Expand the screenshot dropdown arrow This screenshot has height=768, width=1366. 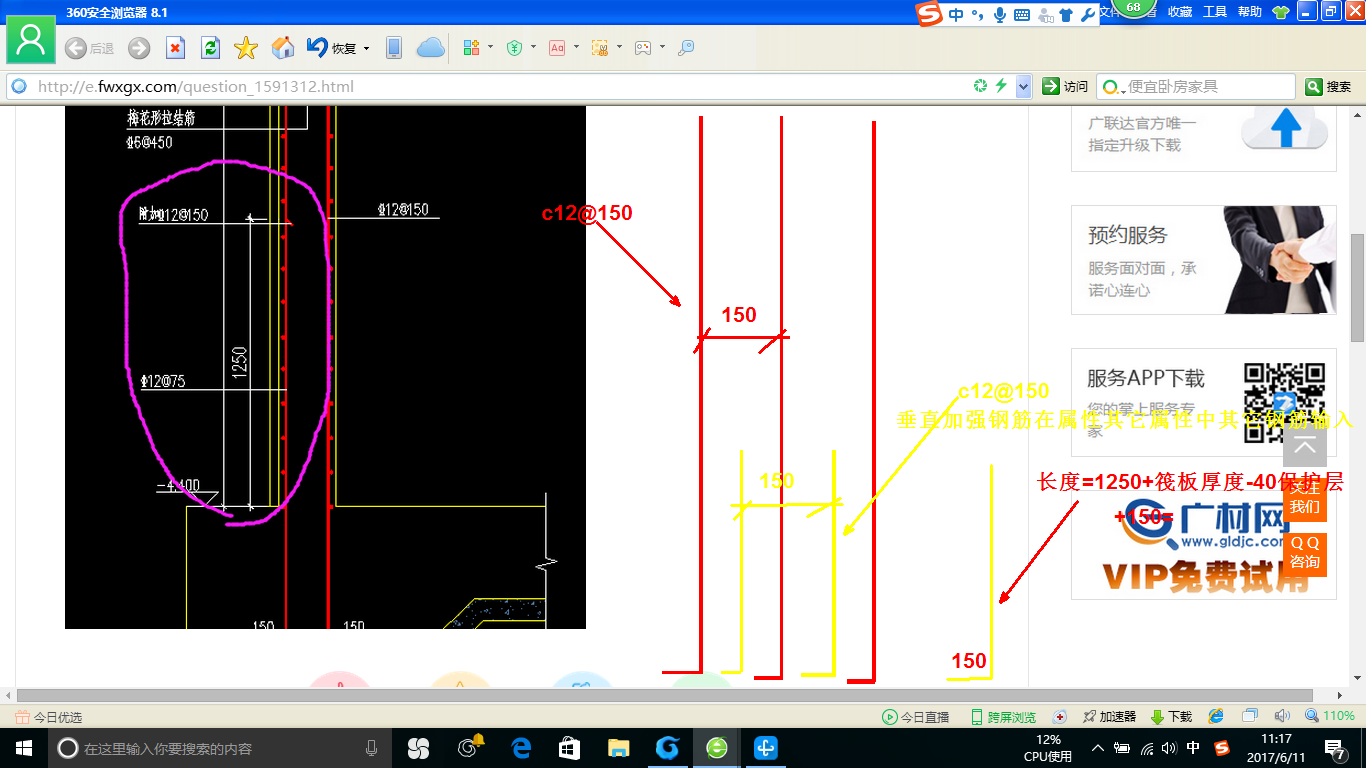(x=619, y=47)
